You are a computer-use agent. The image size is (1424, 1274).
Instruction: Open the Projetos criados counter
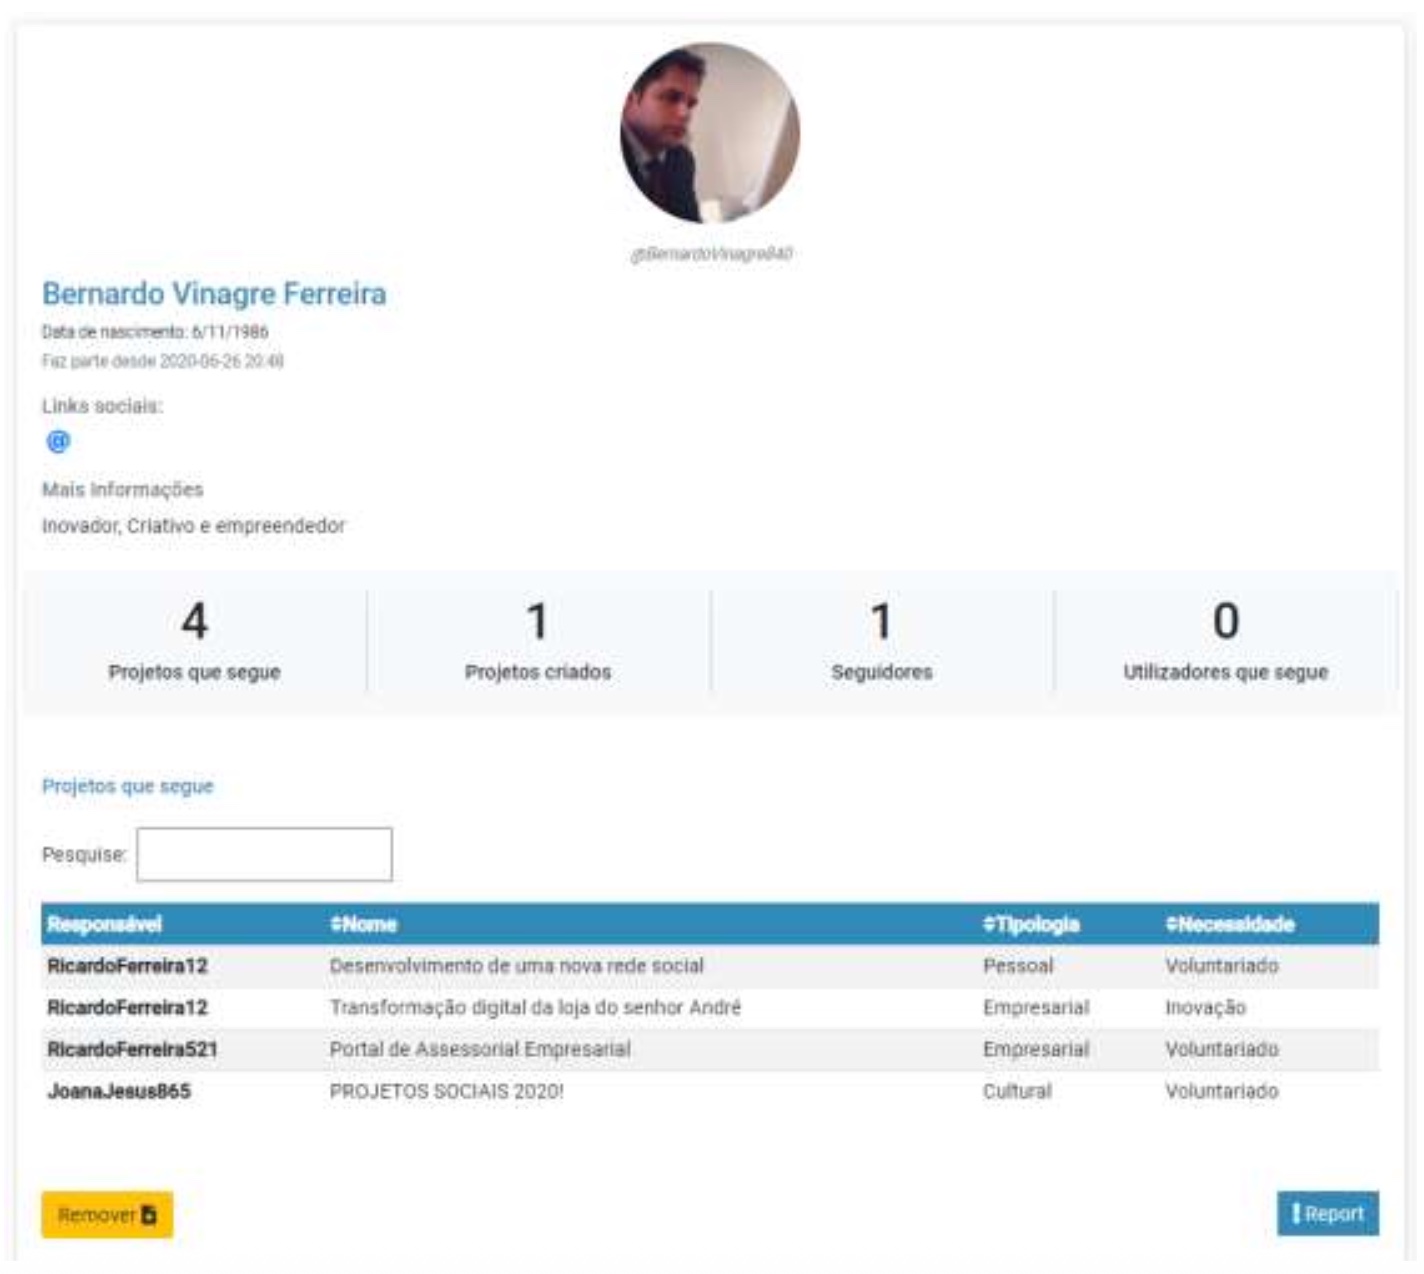538,642
